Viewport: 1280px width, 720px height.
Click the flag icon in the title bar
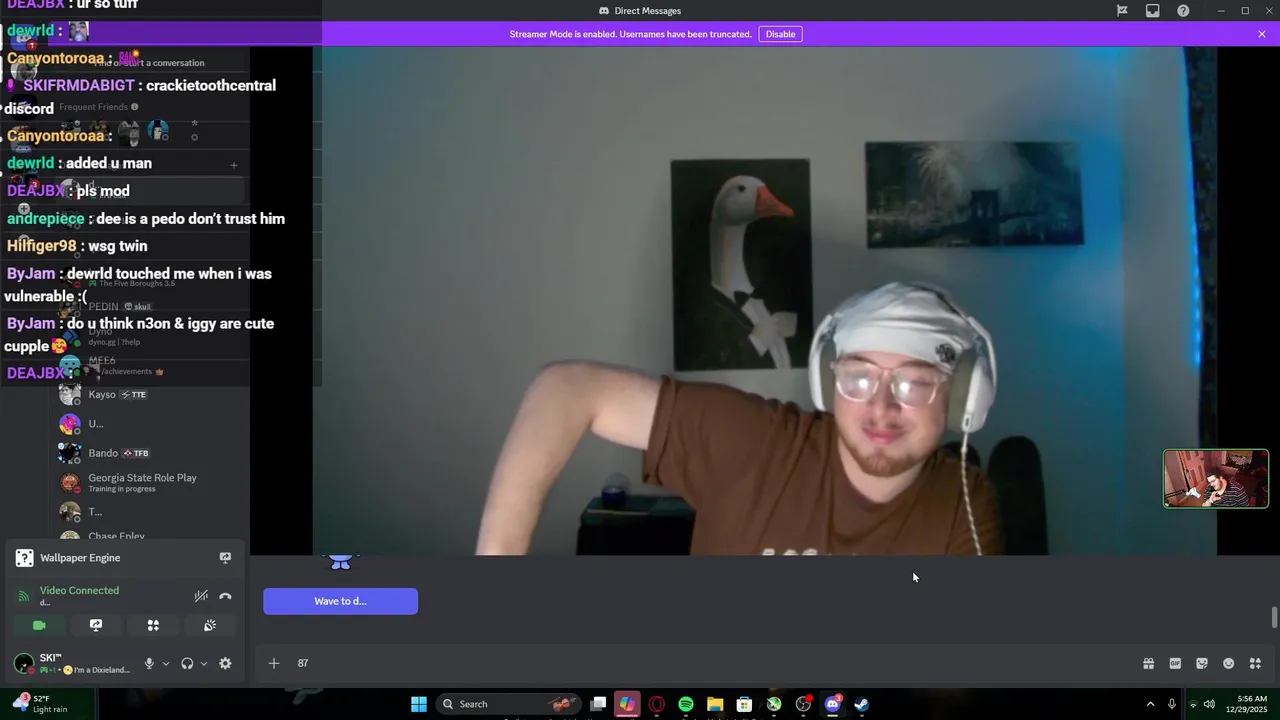pos(1122,11)
